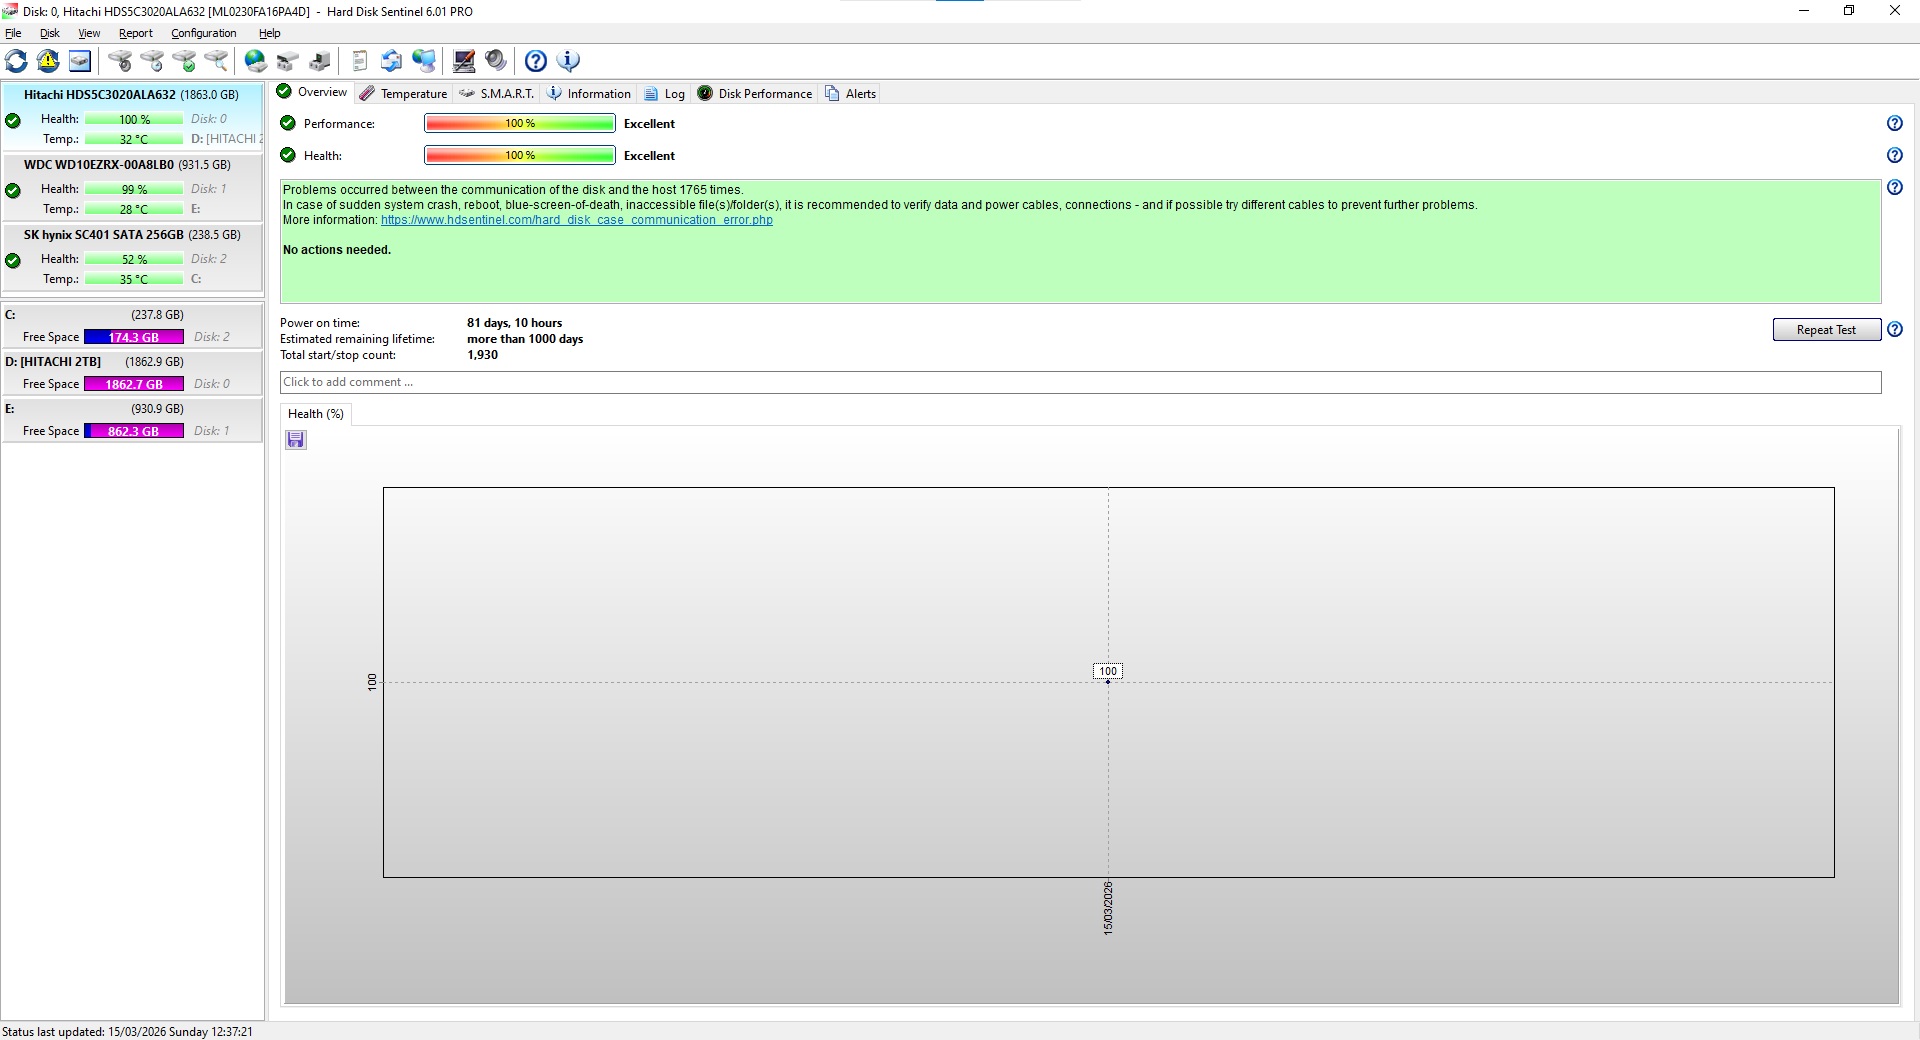This screenshot has height=1040, width=1920.
Task: Click the Repeat Test button
Action: point(1826,330)
